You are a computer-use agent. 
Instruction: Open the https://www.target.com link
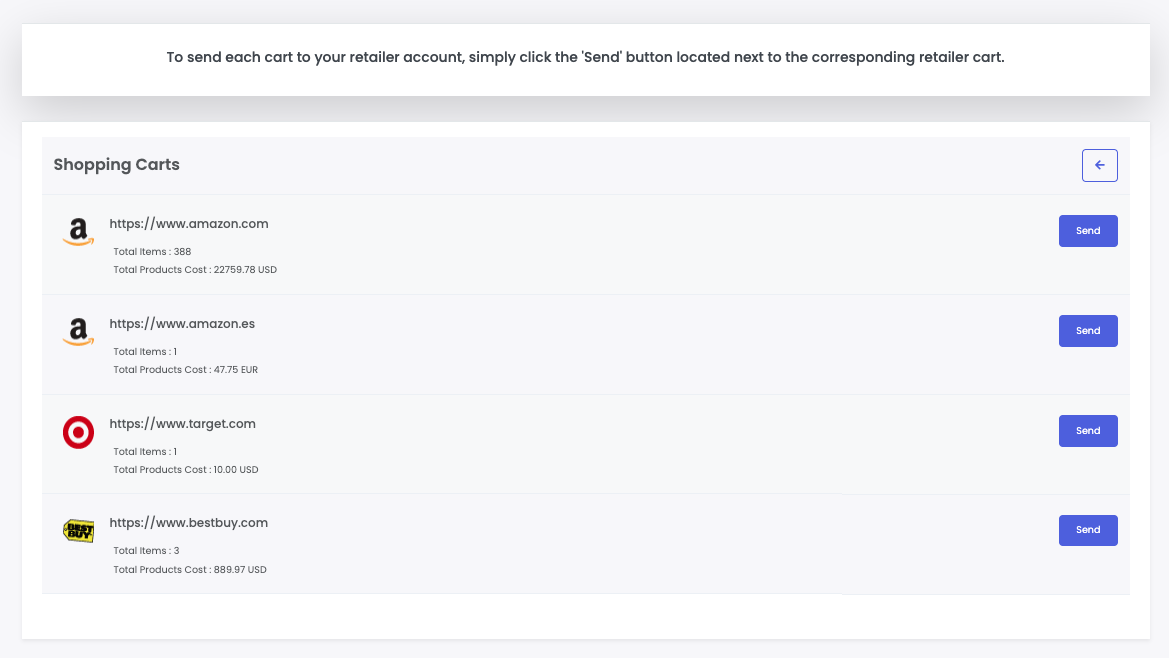(x=182, y=424)
